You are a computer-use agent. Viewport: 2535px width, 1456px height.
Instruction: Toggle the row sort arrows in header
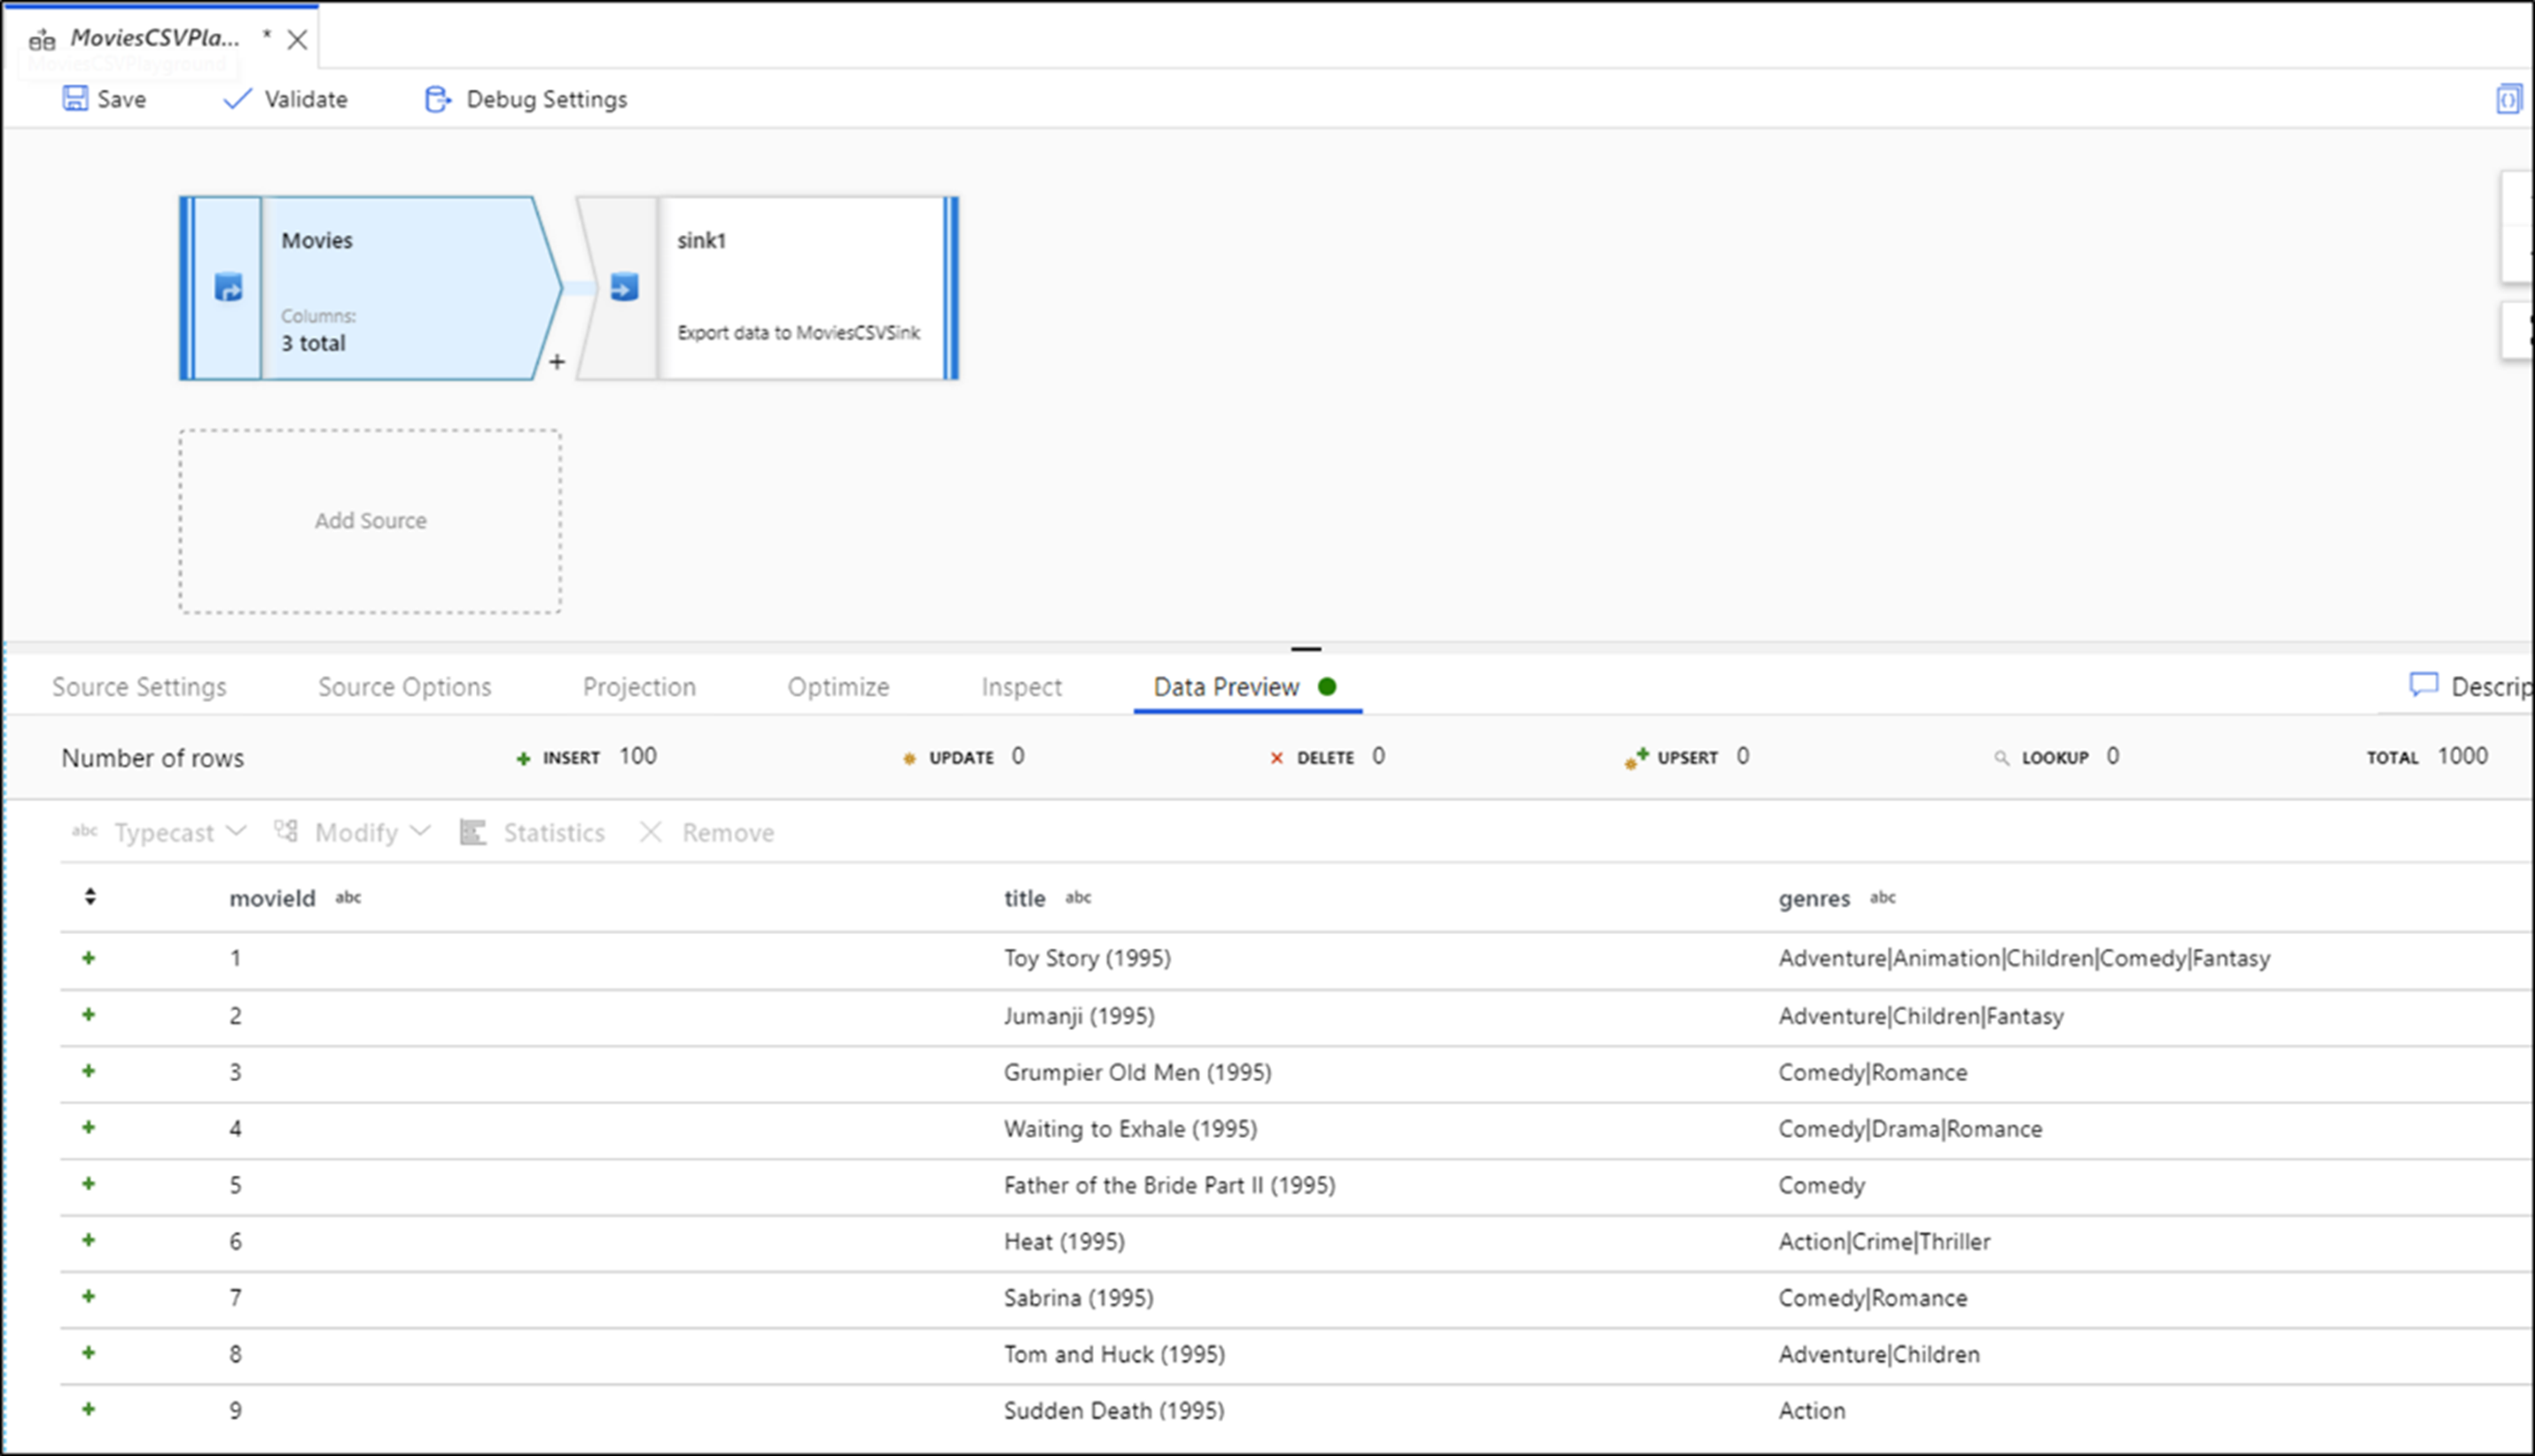90,896
